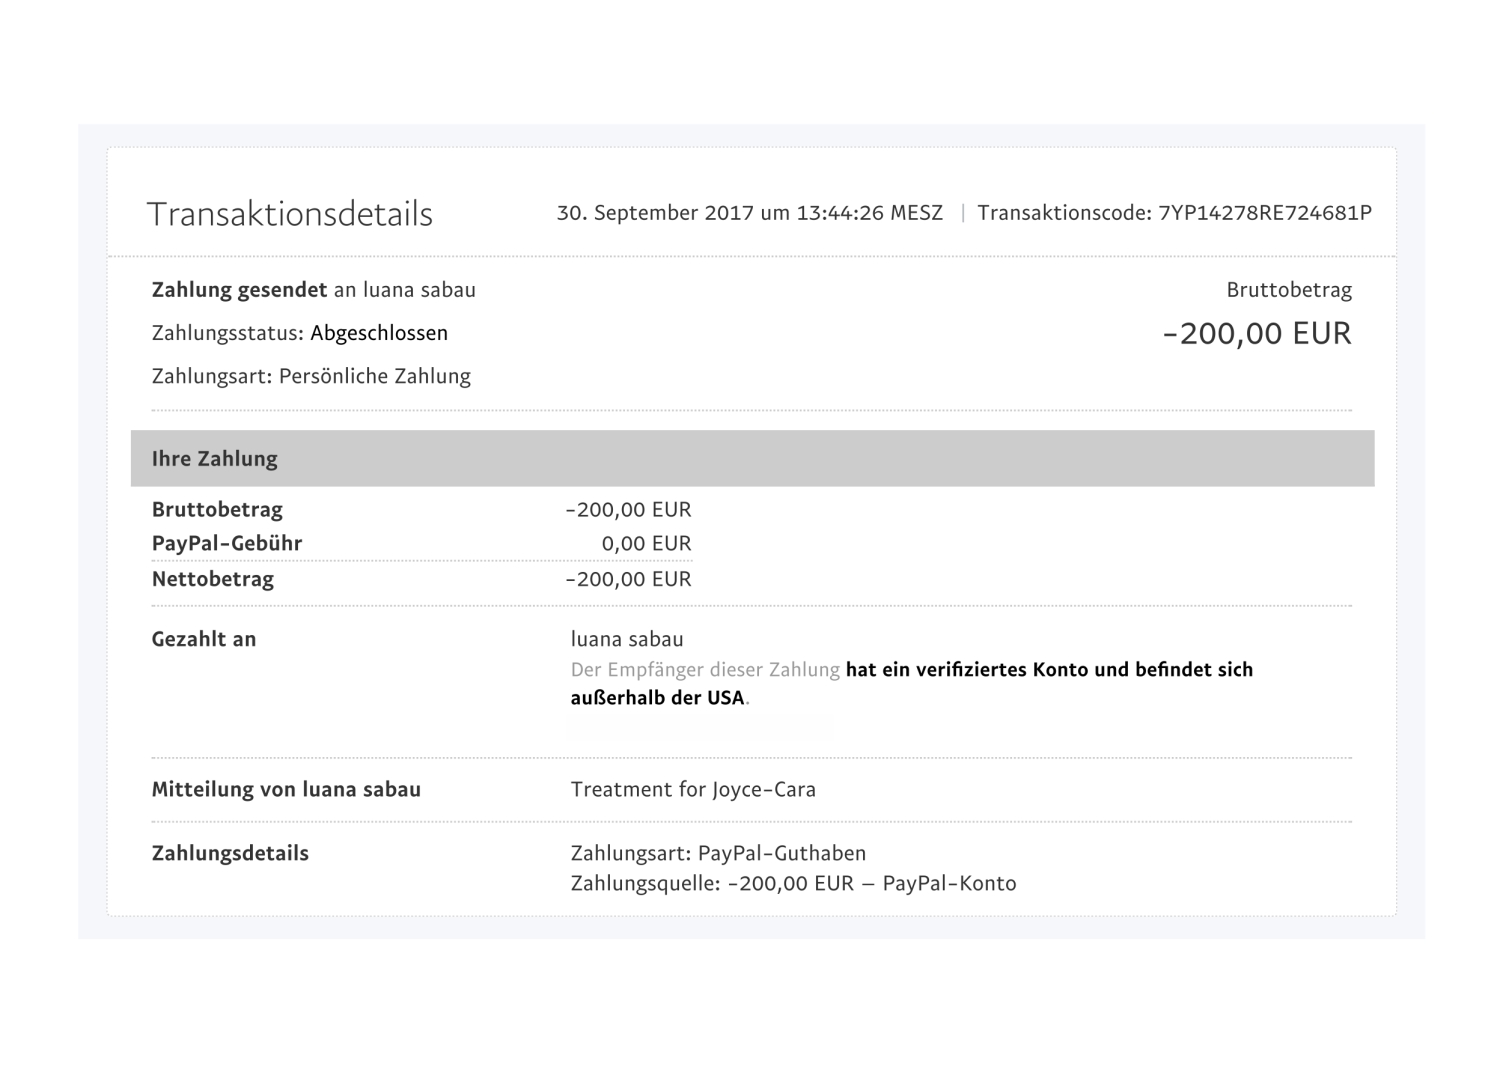Select the message 'Treatment for Joyce-Cara'
The width and height of the screenshot is (1500, 1070).
693,789
